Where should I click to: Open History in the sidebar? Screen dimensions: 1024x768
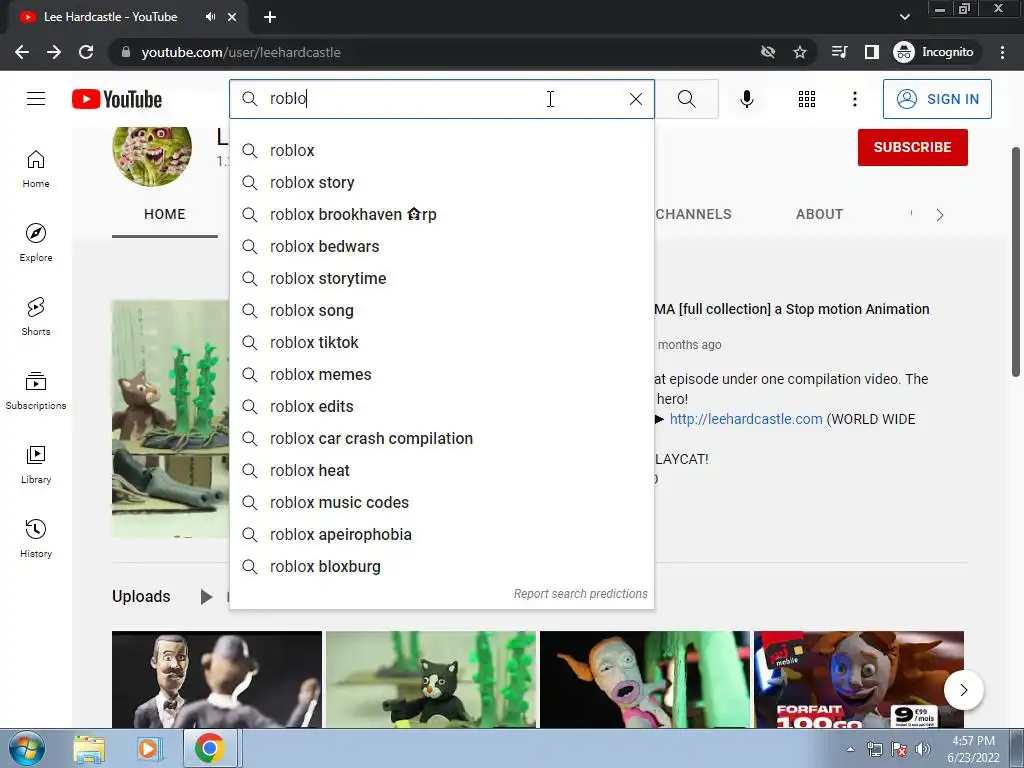36,539
